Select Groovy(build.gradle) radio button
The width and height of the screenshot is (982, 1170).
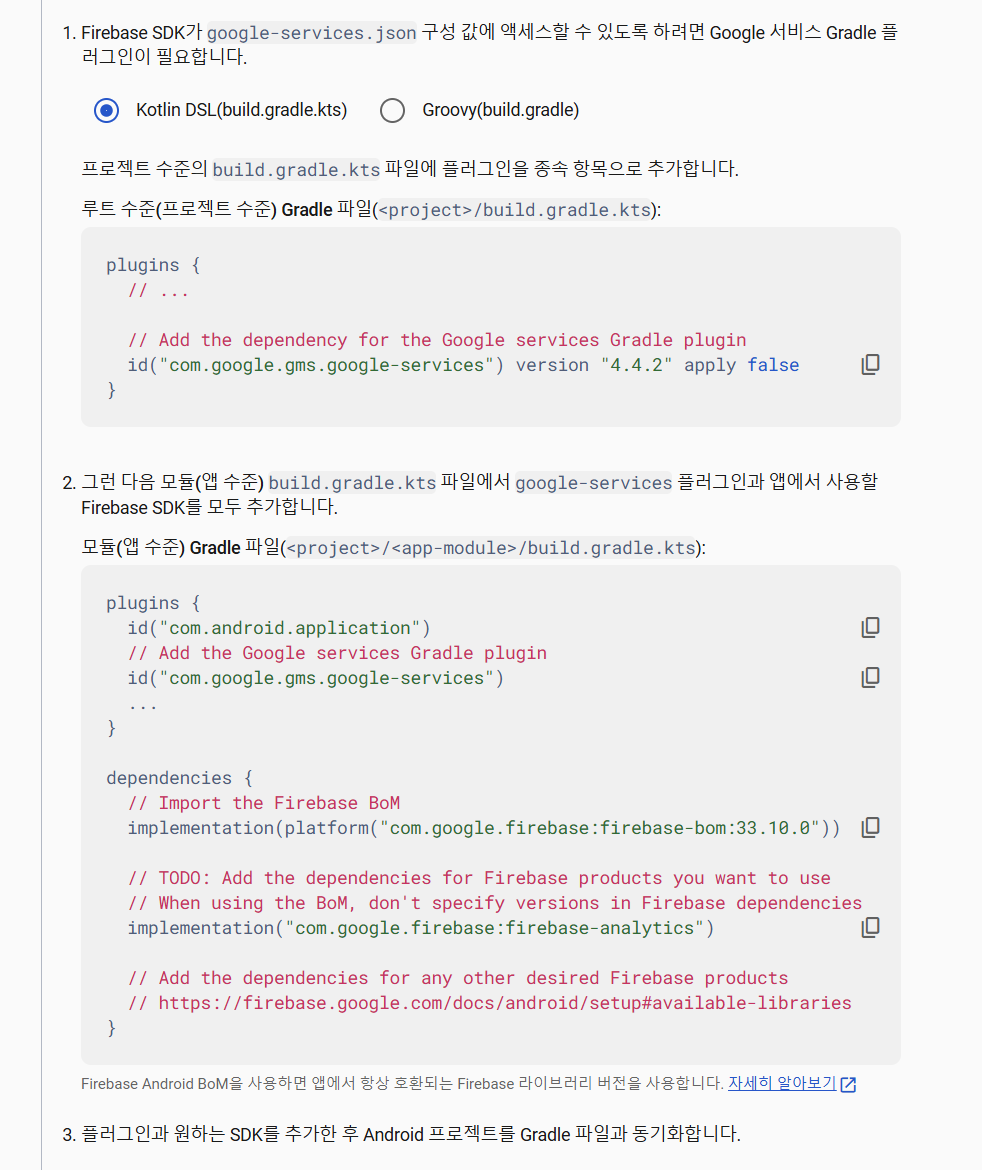[x=393, y=110]
